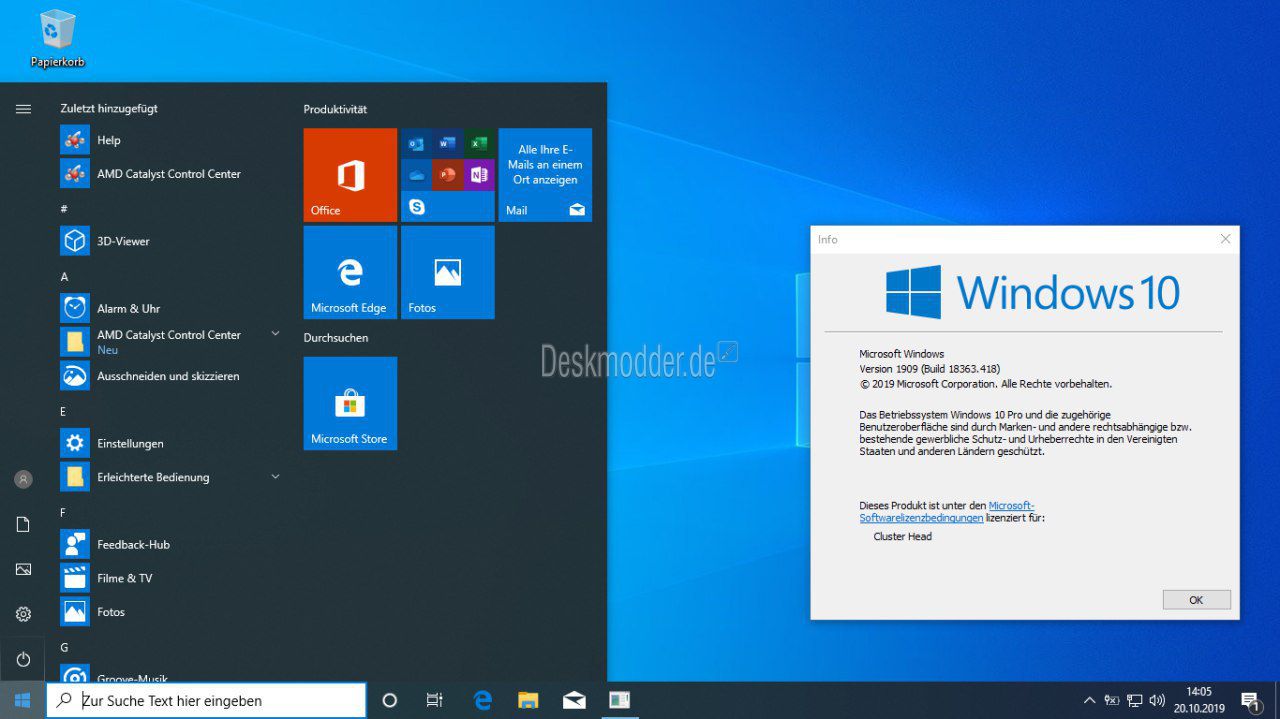
Task: Click the volume speaker tray icon
Action: (x=1158, y=700)
